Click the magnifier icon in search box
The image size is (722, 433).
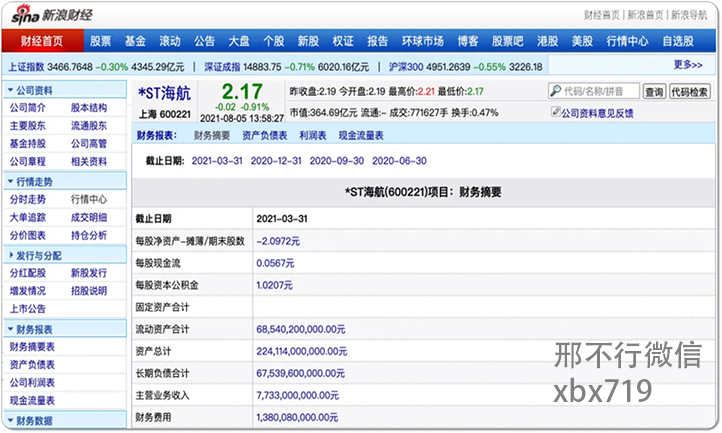point(556,90)
